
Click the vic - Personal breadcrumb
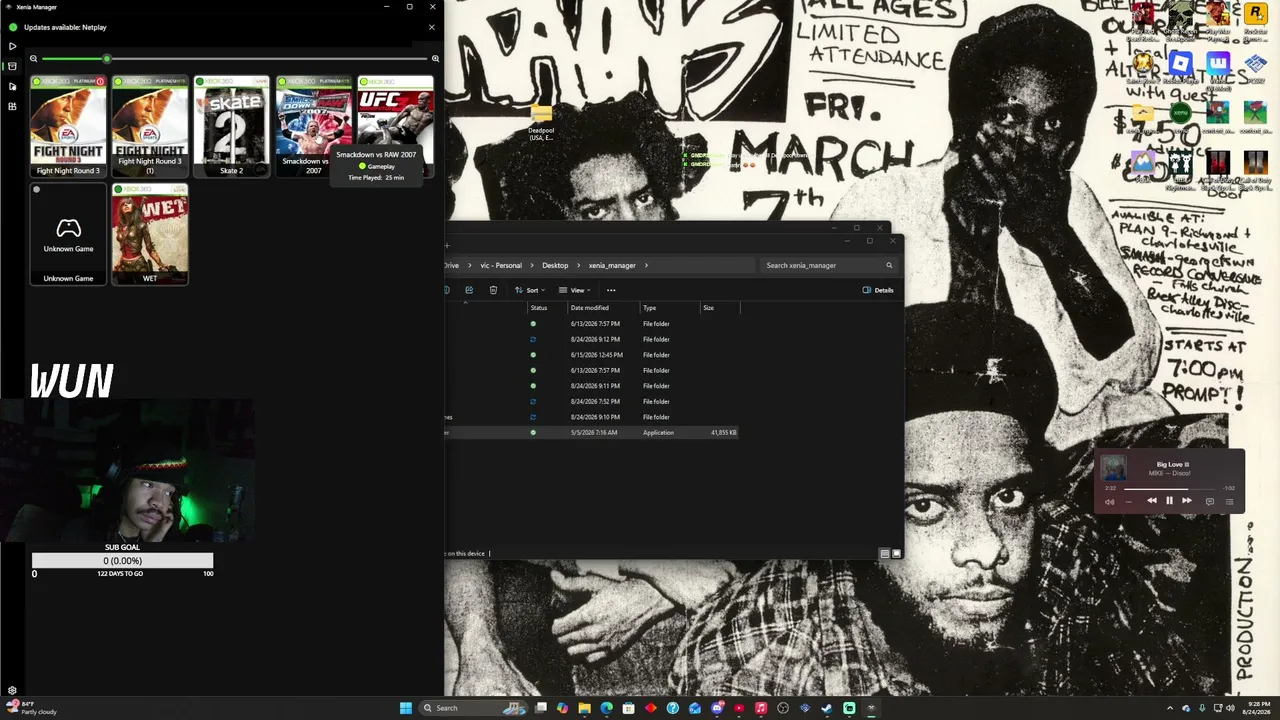pyautogui.click(x=501, y=265)
